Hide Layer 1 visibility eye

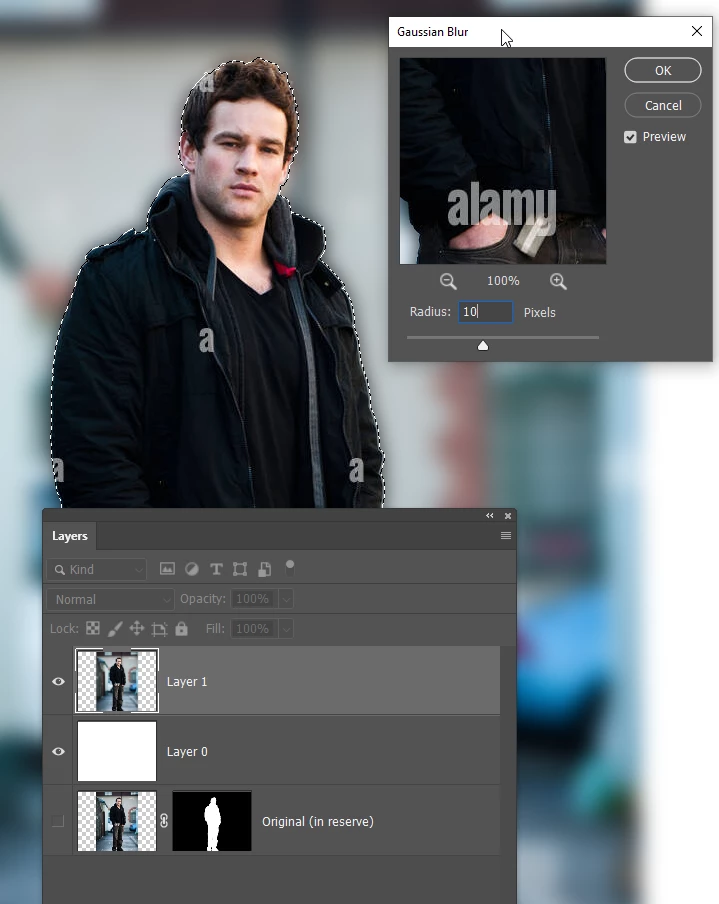point(58,681)
